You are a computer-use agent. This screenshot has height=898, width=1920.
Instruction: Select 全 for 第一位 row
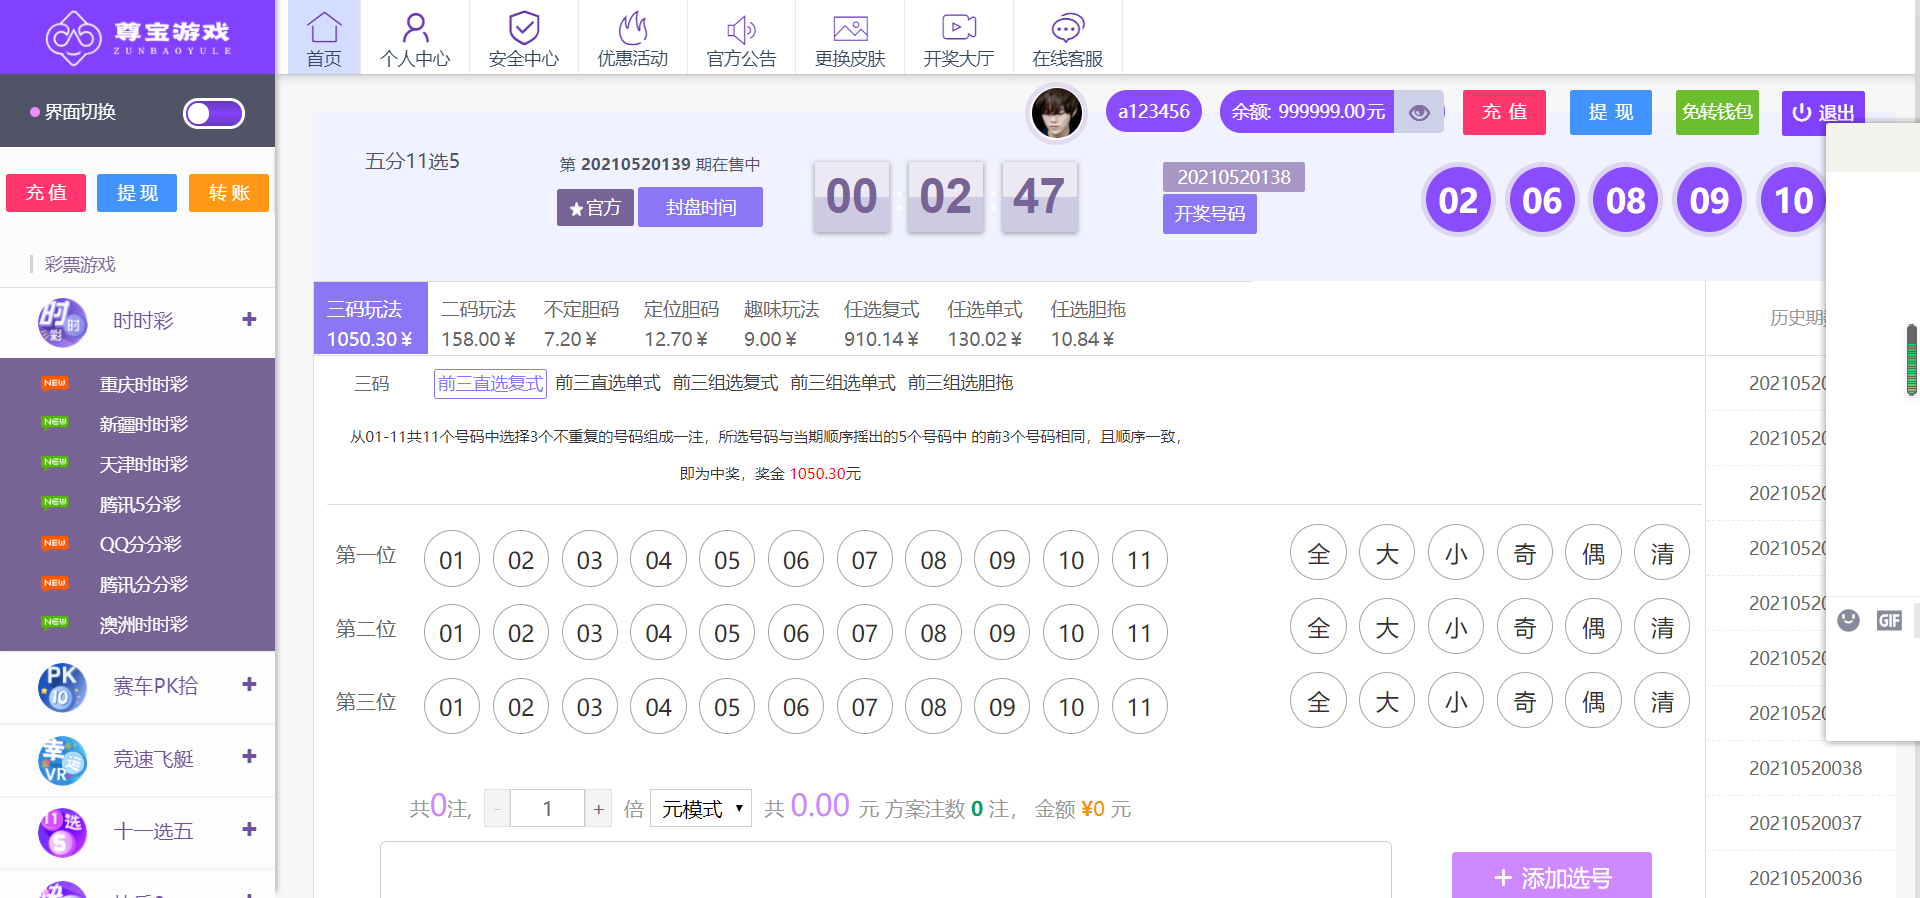pos(1319,553)
